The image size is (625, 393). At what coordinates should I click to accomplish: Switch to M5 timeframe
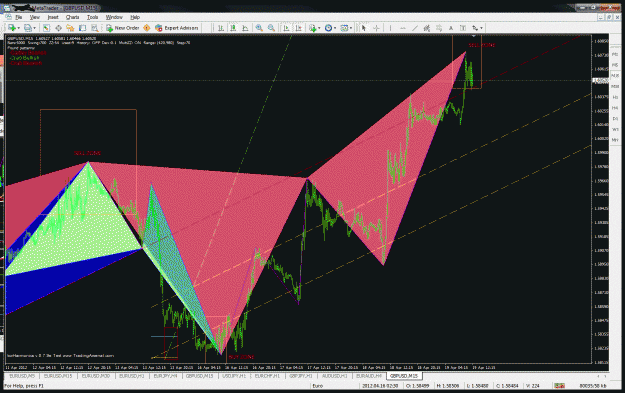(x=615, y=65)
